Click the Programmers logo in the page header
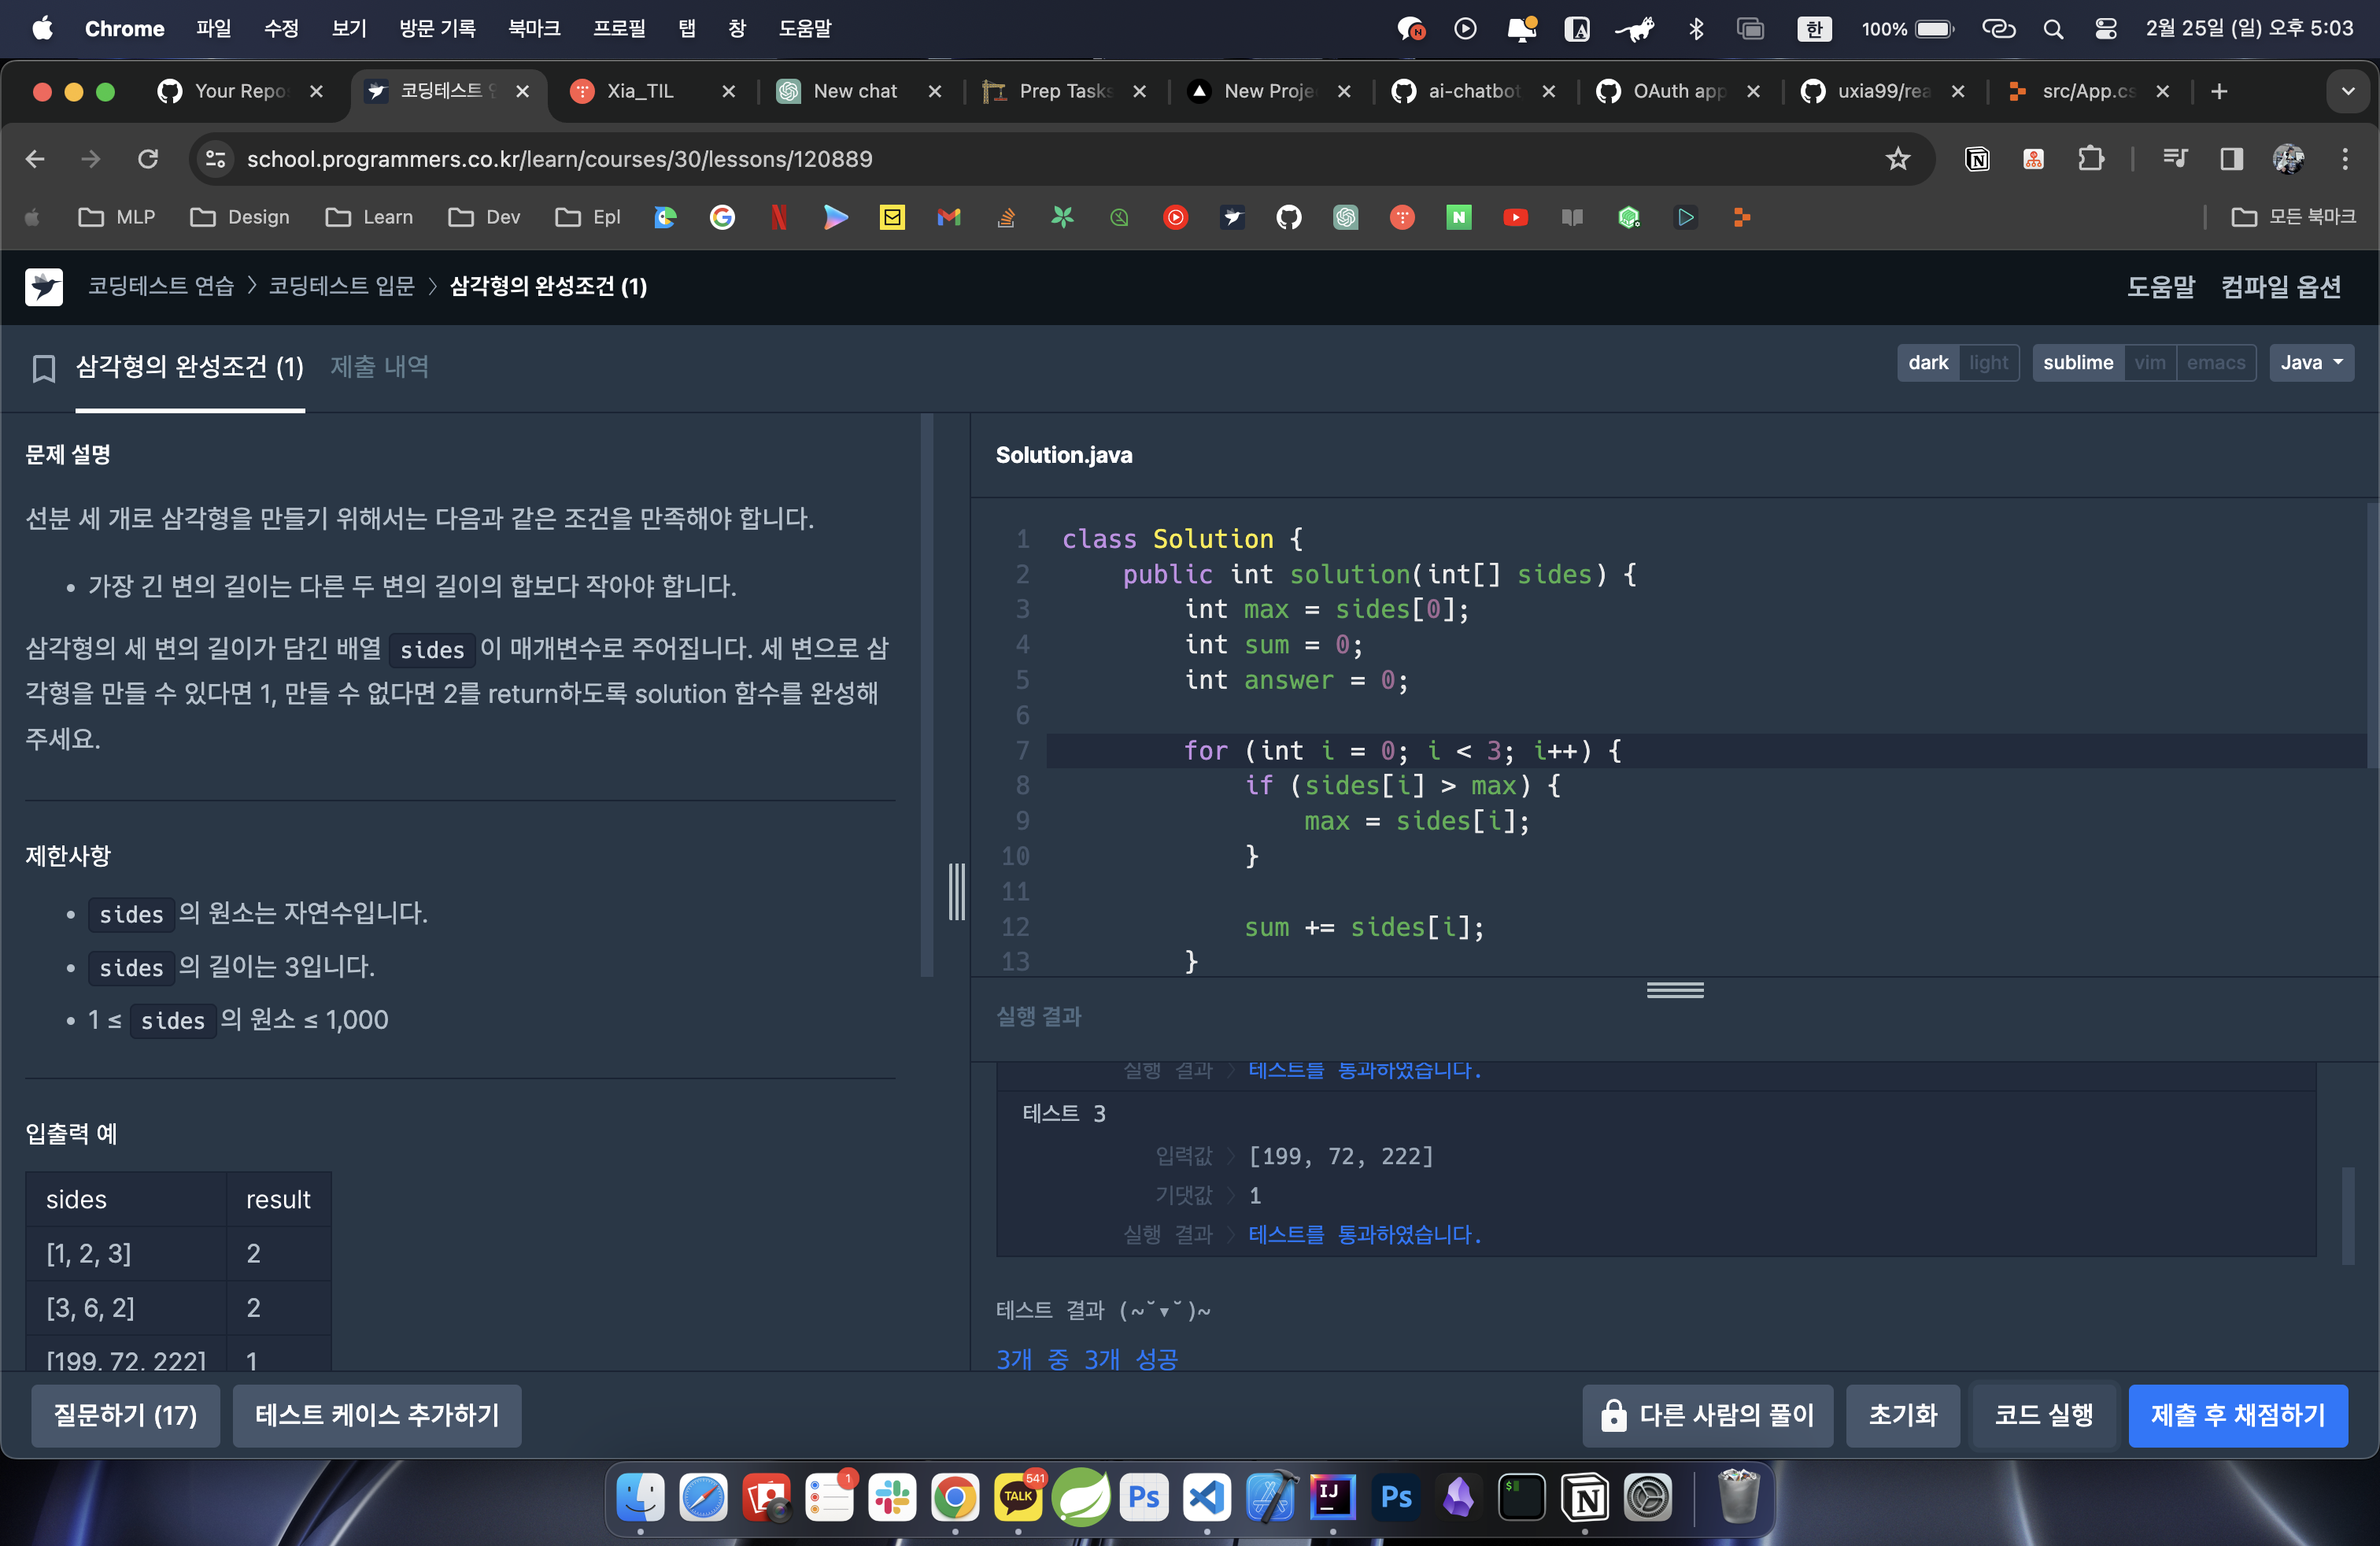 click(x=44, y=287)
